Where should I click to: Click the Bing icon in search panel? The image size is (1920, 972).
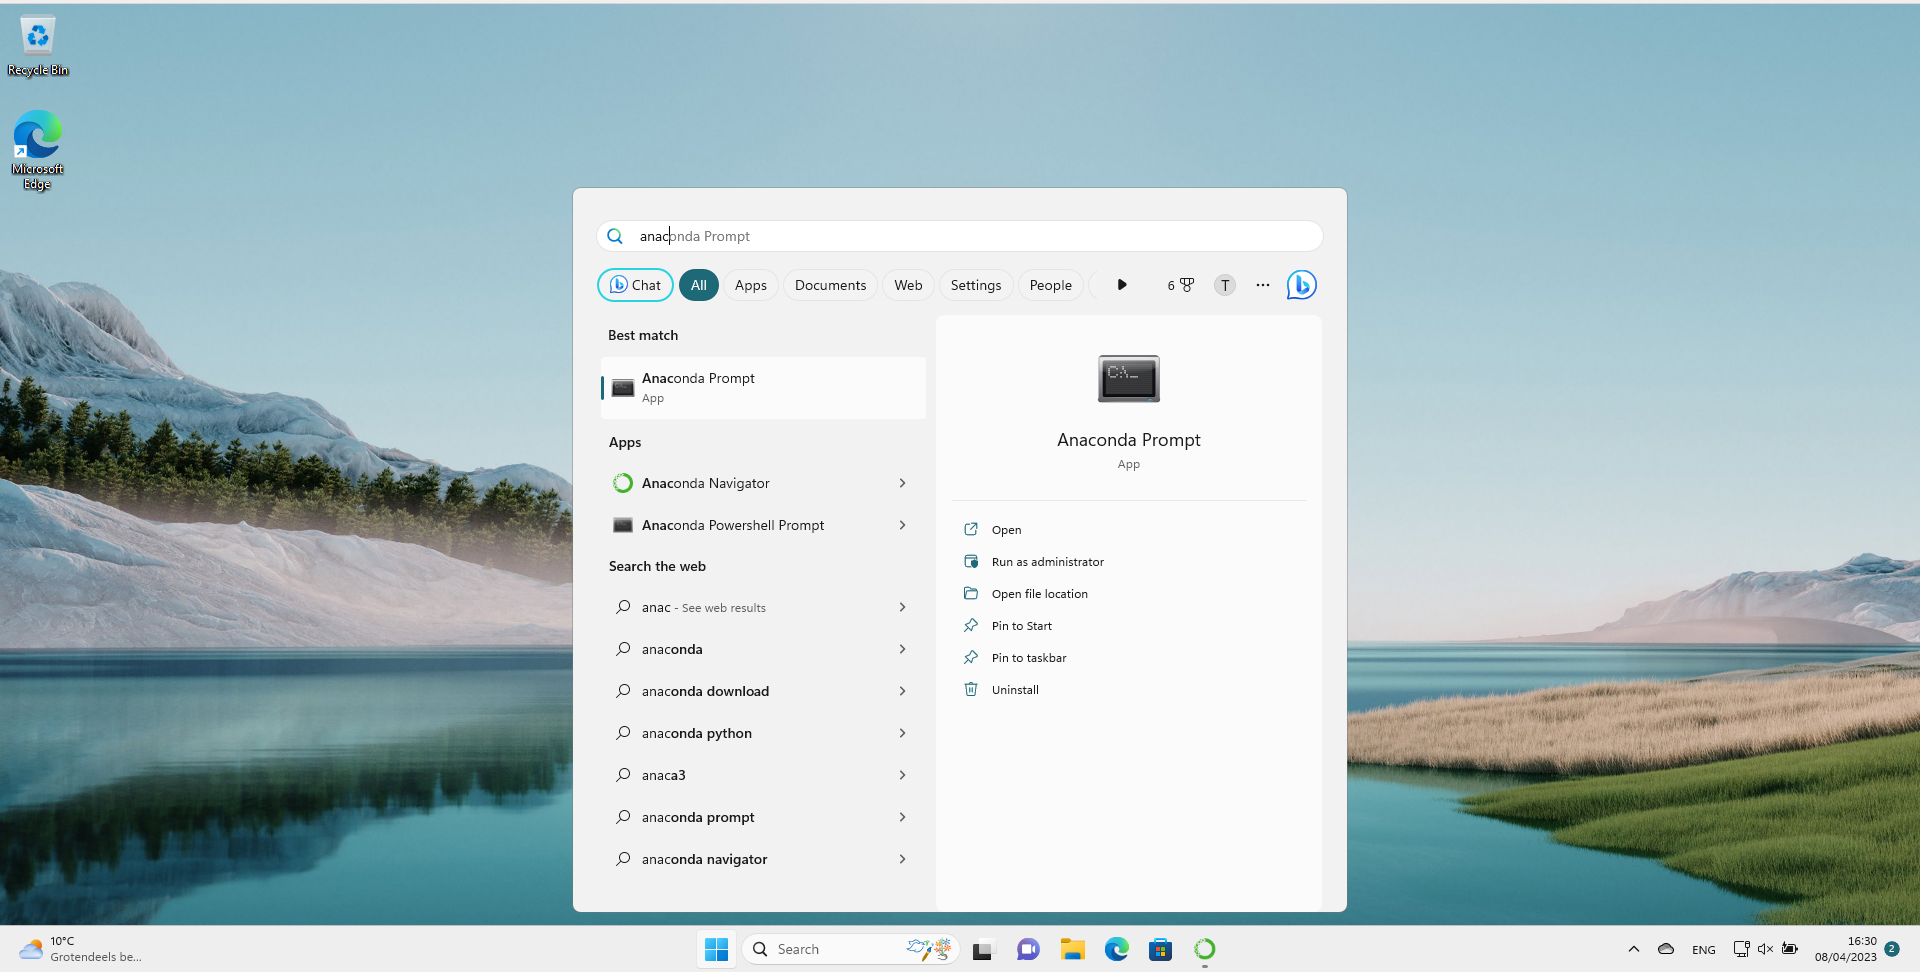pos(1301,285)
